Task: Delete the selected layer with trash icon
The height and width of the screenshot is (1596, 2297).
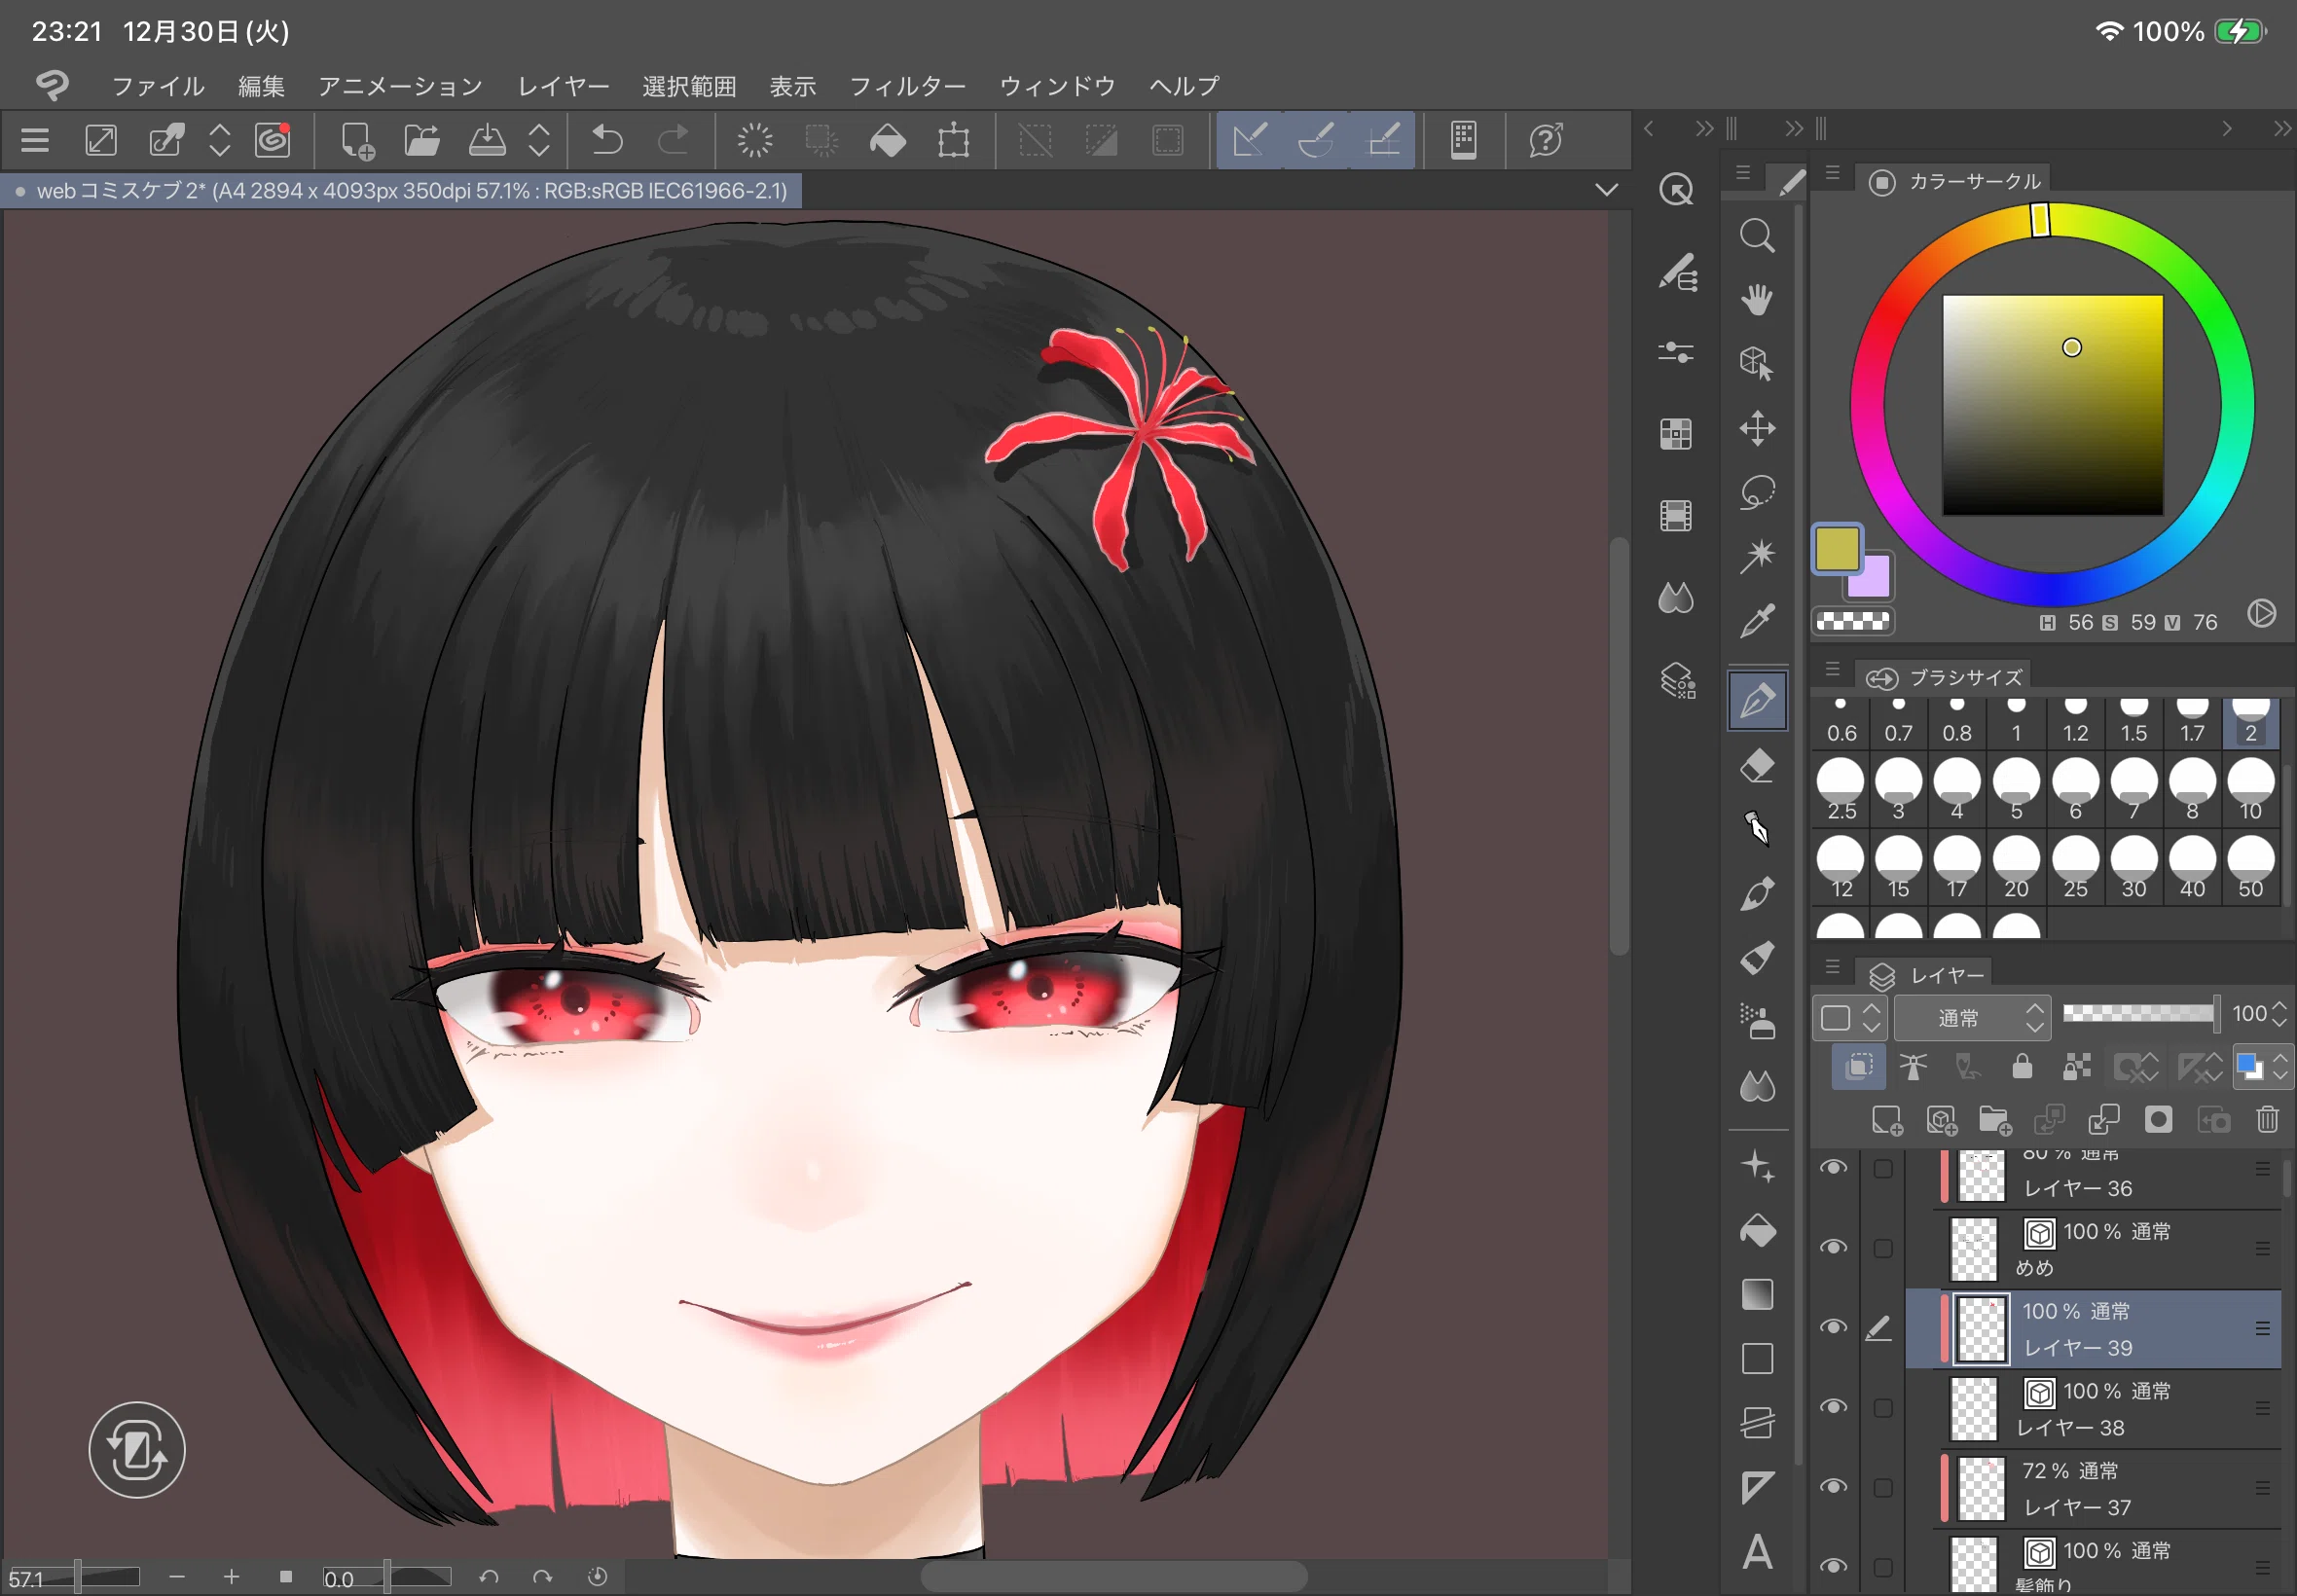Action: [2267, 1120]
